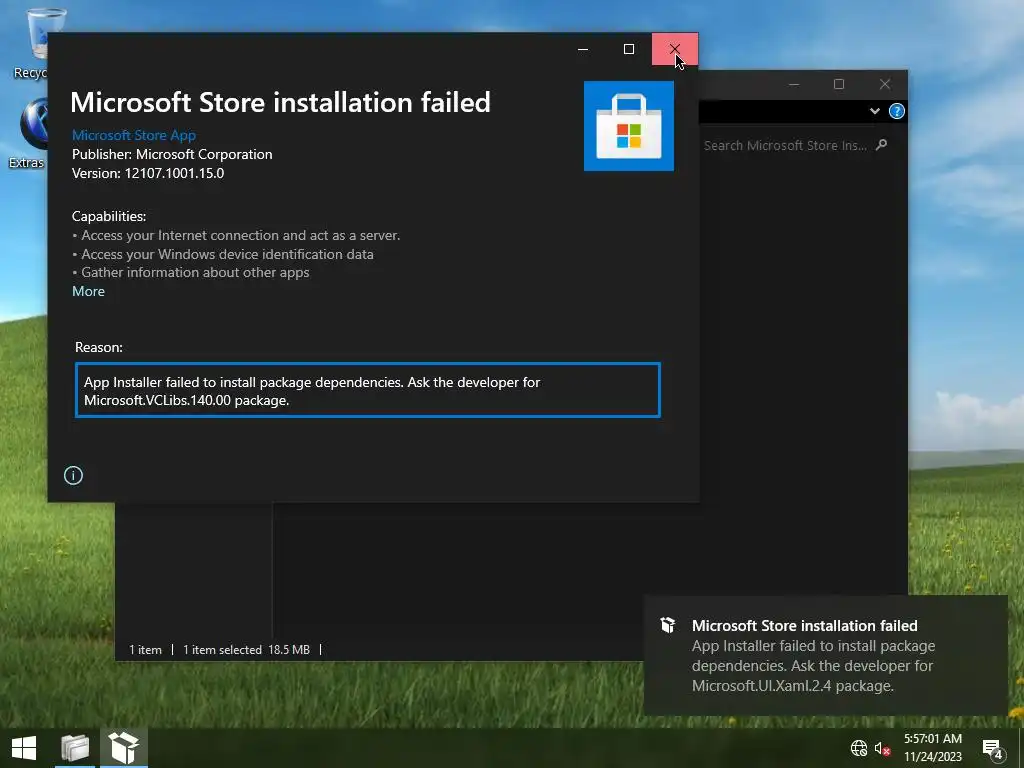
Task: Open the help icon in File Explorer
Action: click(x=897, y=111)
